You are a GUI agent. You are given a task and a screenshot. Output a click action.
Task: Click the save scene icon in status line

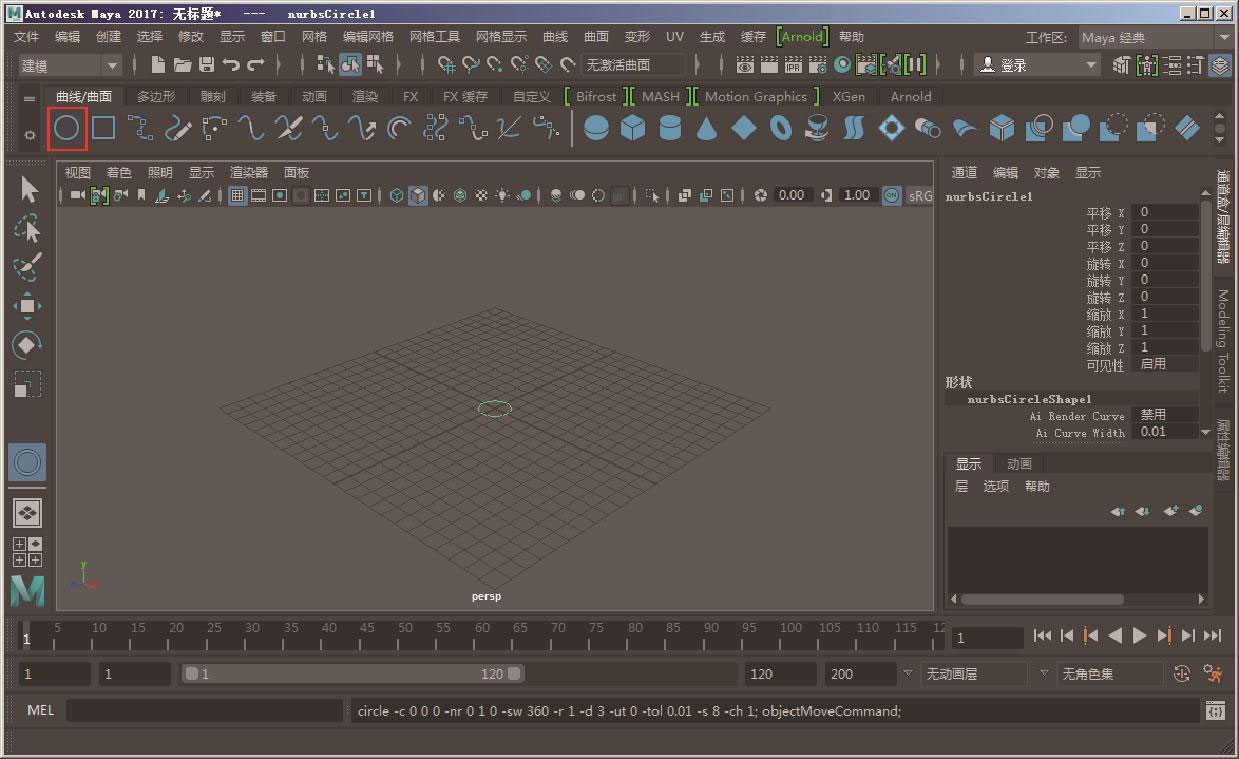206,65
